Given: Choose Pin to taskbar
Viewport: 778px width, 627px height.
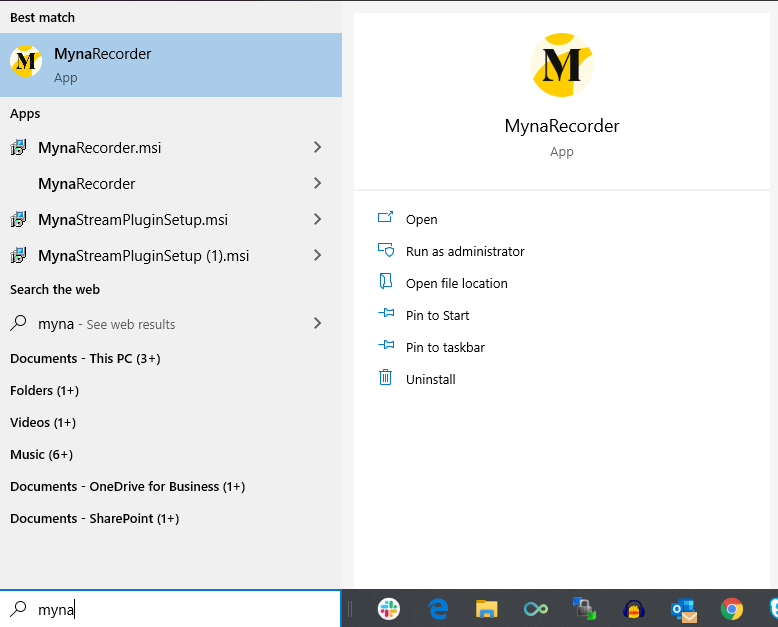Looking at the screenshot, I should coord(445,347).
